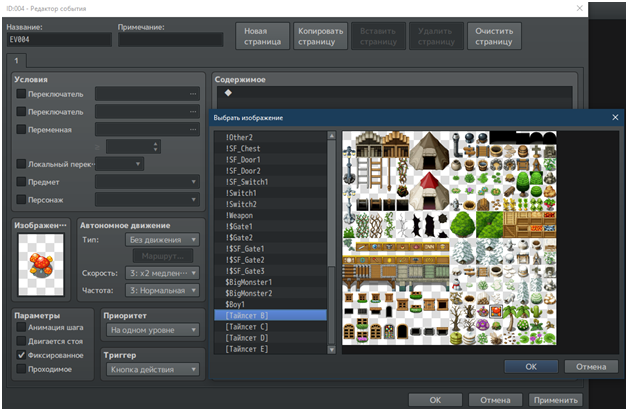The height and width of the screenshot is (411, 628).
Task: Click Копировать страницу button
Action: coord(320,36)
